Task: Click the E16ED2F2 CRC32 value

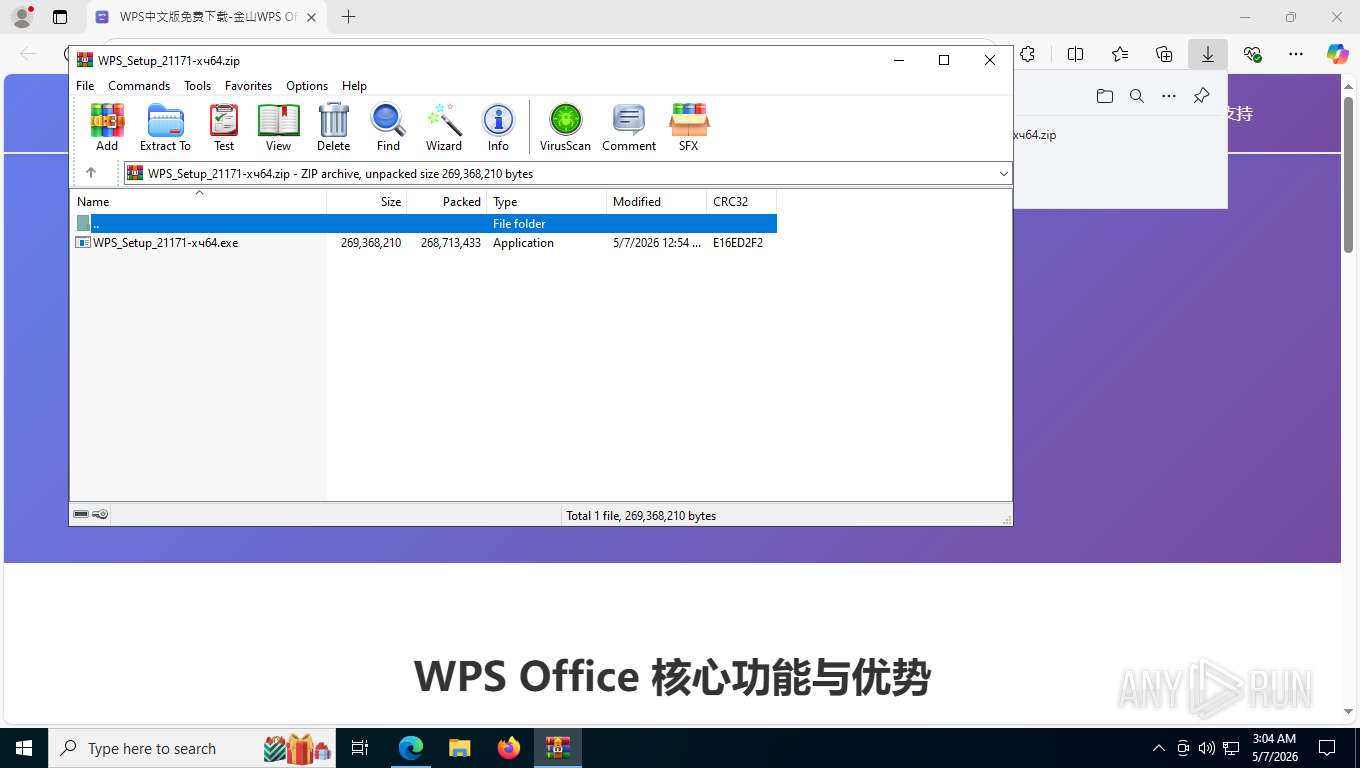Action: [738, 242]
